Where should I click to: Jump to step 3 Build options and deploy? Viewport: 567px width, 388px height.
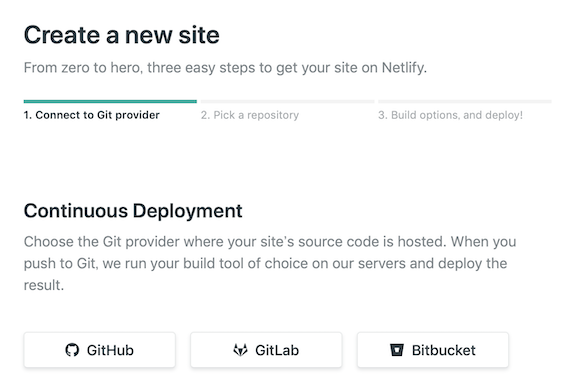pos(451,115)
